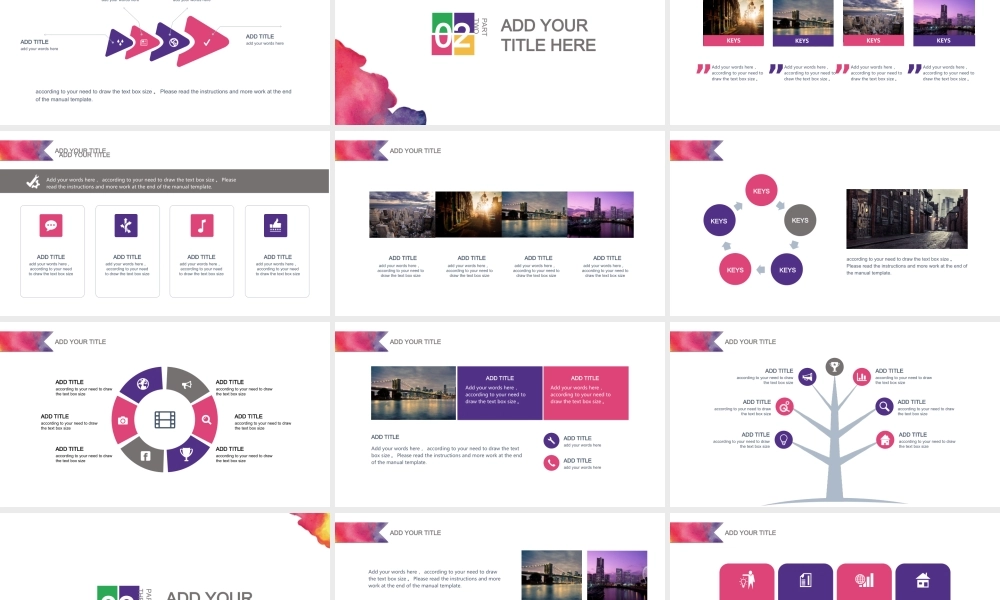Viewport: 1000px width, 600px height.
Task: Click the purple house tile at the bottom
Action: tap(922, 581)
